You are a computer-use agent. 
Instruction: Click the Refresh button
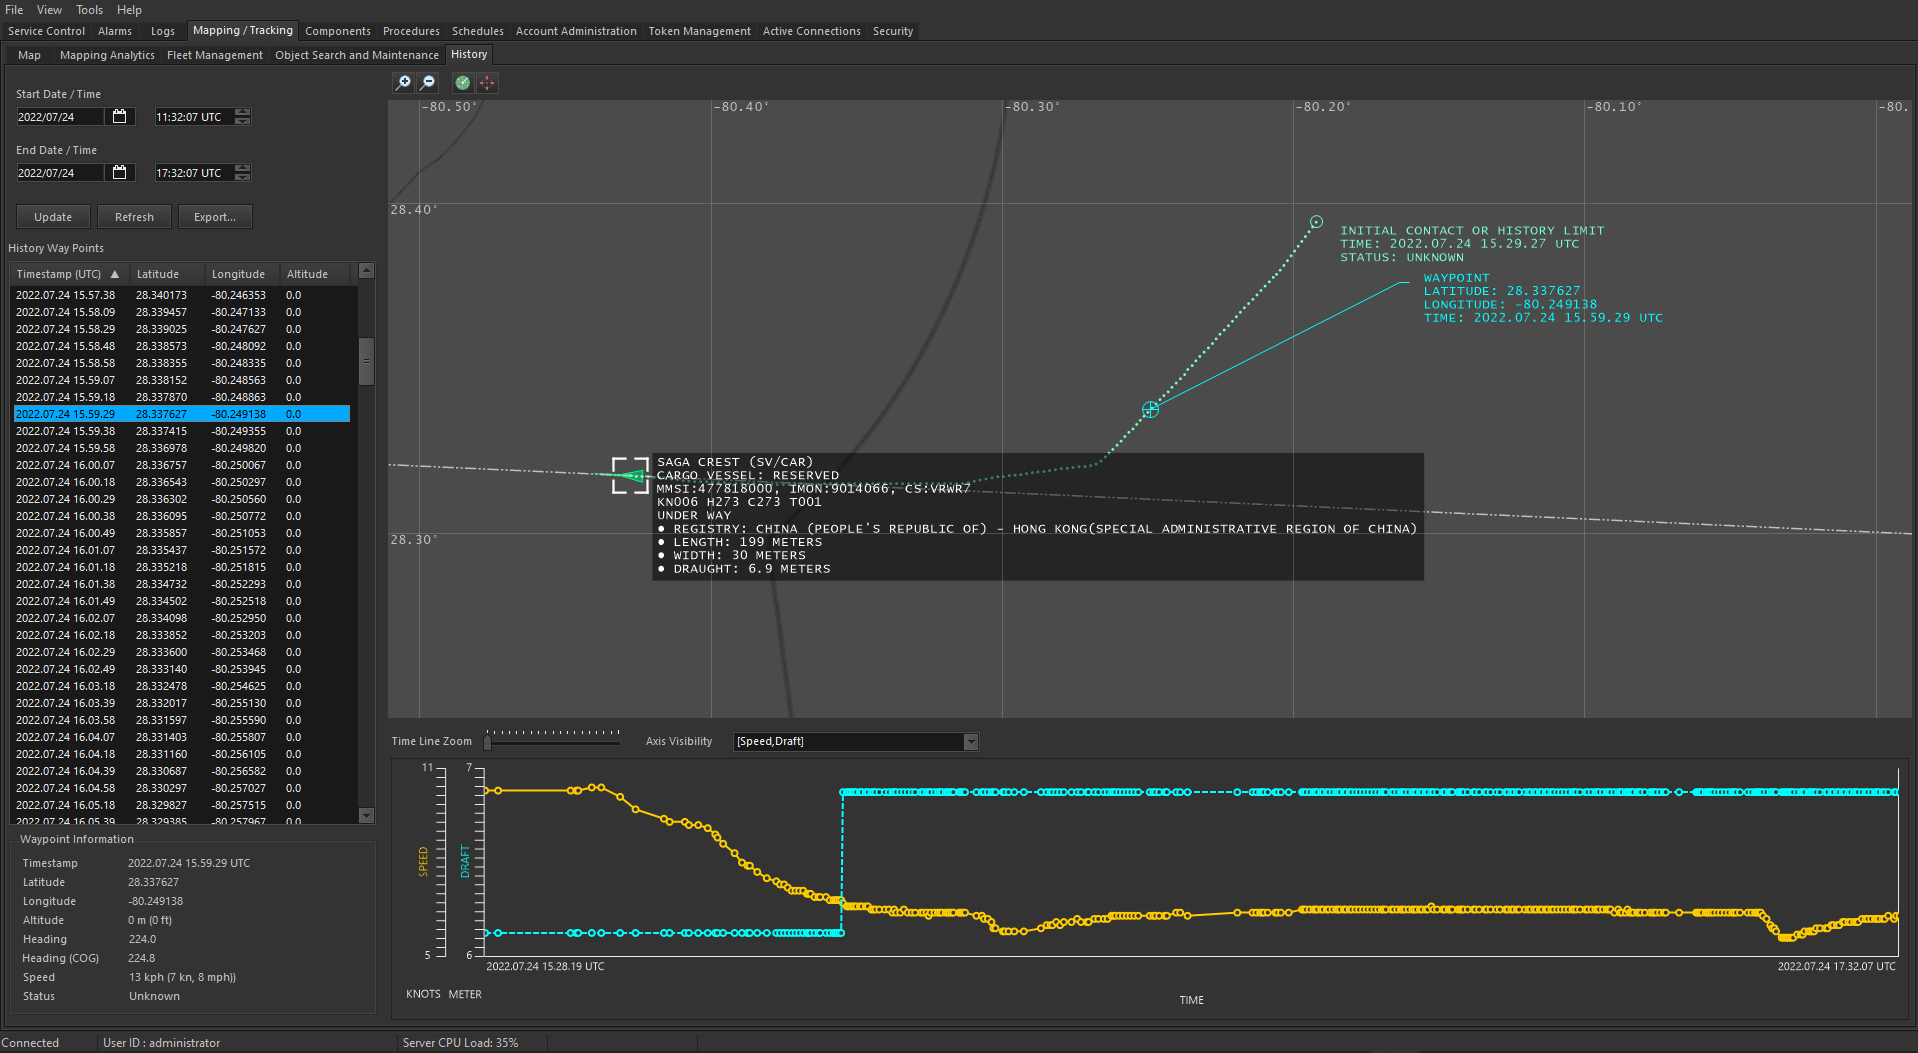click(134, 217)
